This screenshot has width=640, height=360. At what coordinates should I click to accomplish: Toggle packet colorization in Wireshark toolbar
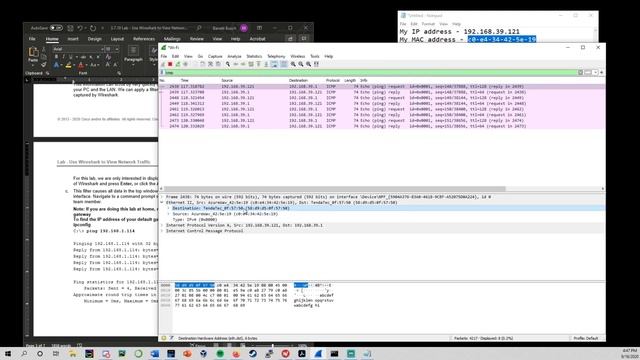pos(284,64)
